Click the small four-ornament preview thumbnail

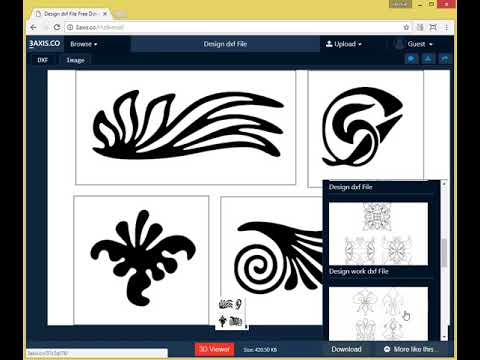(x=231, y=313)
